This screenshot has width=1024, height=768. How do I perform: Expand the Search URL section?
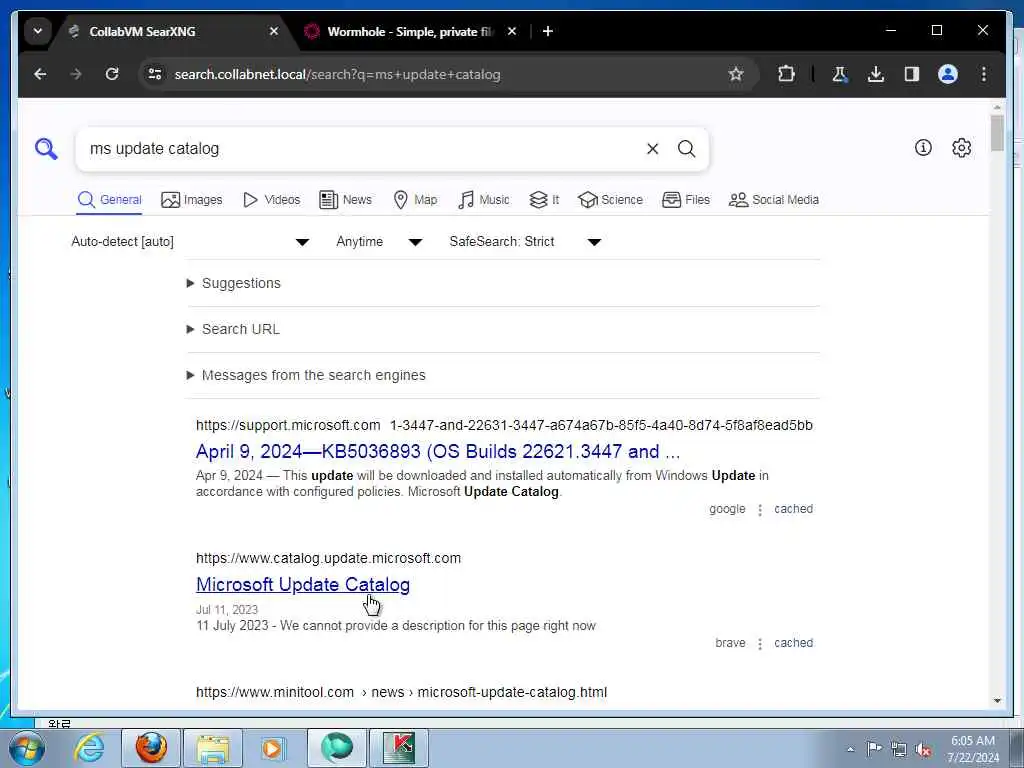pyautogui.click(x=233, y=329)
